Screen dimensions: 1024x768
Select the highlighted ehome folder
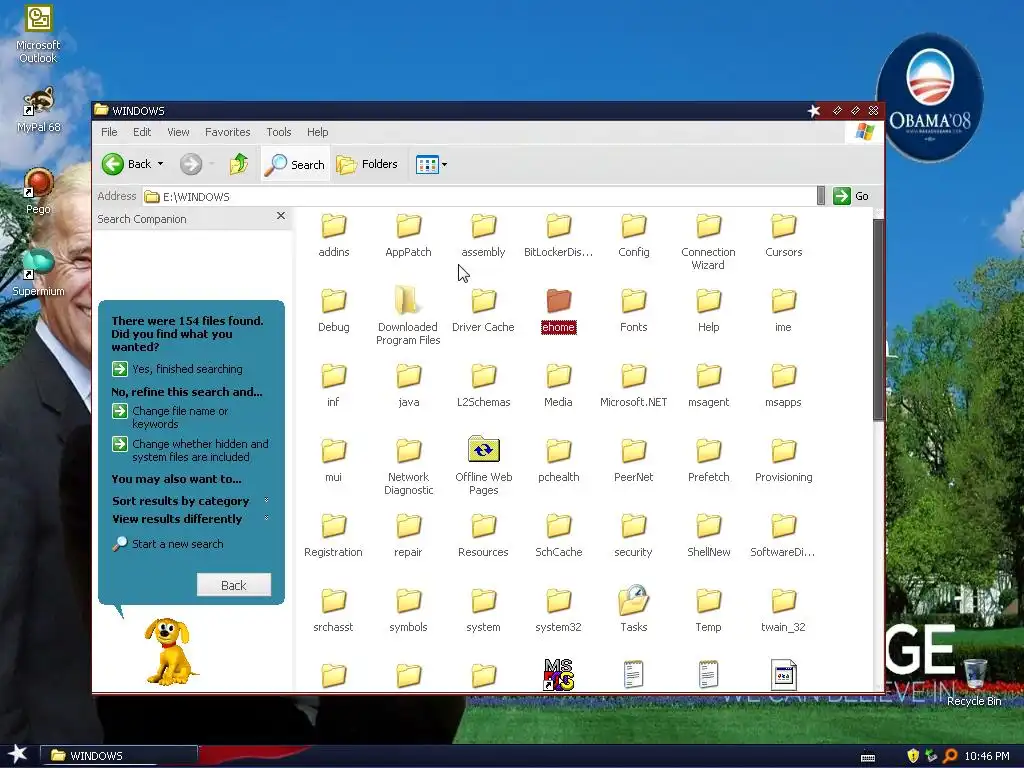[558, 310]
